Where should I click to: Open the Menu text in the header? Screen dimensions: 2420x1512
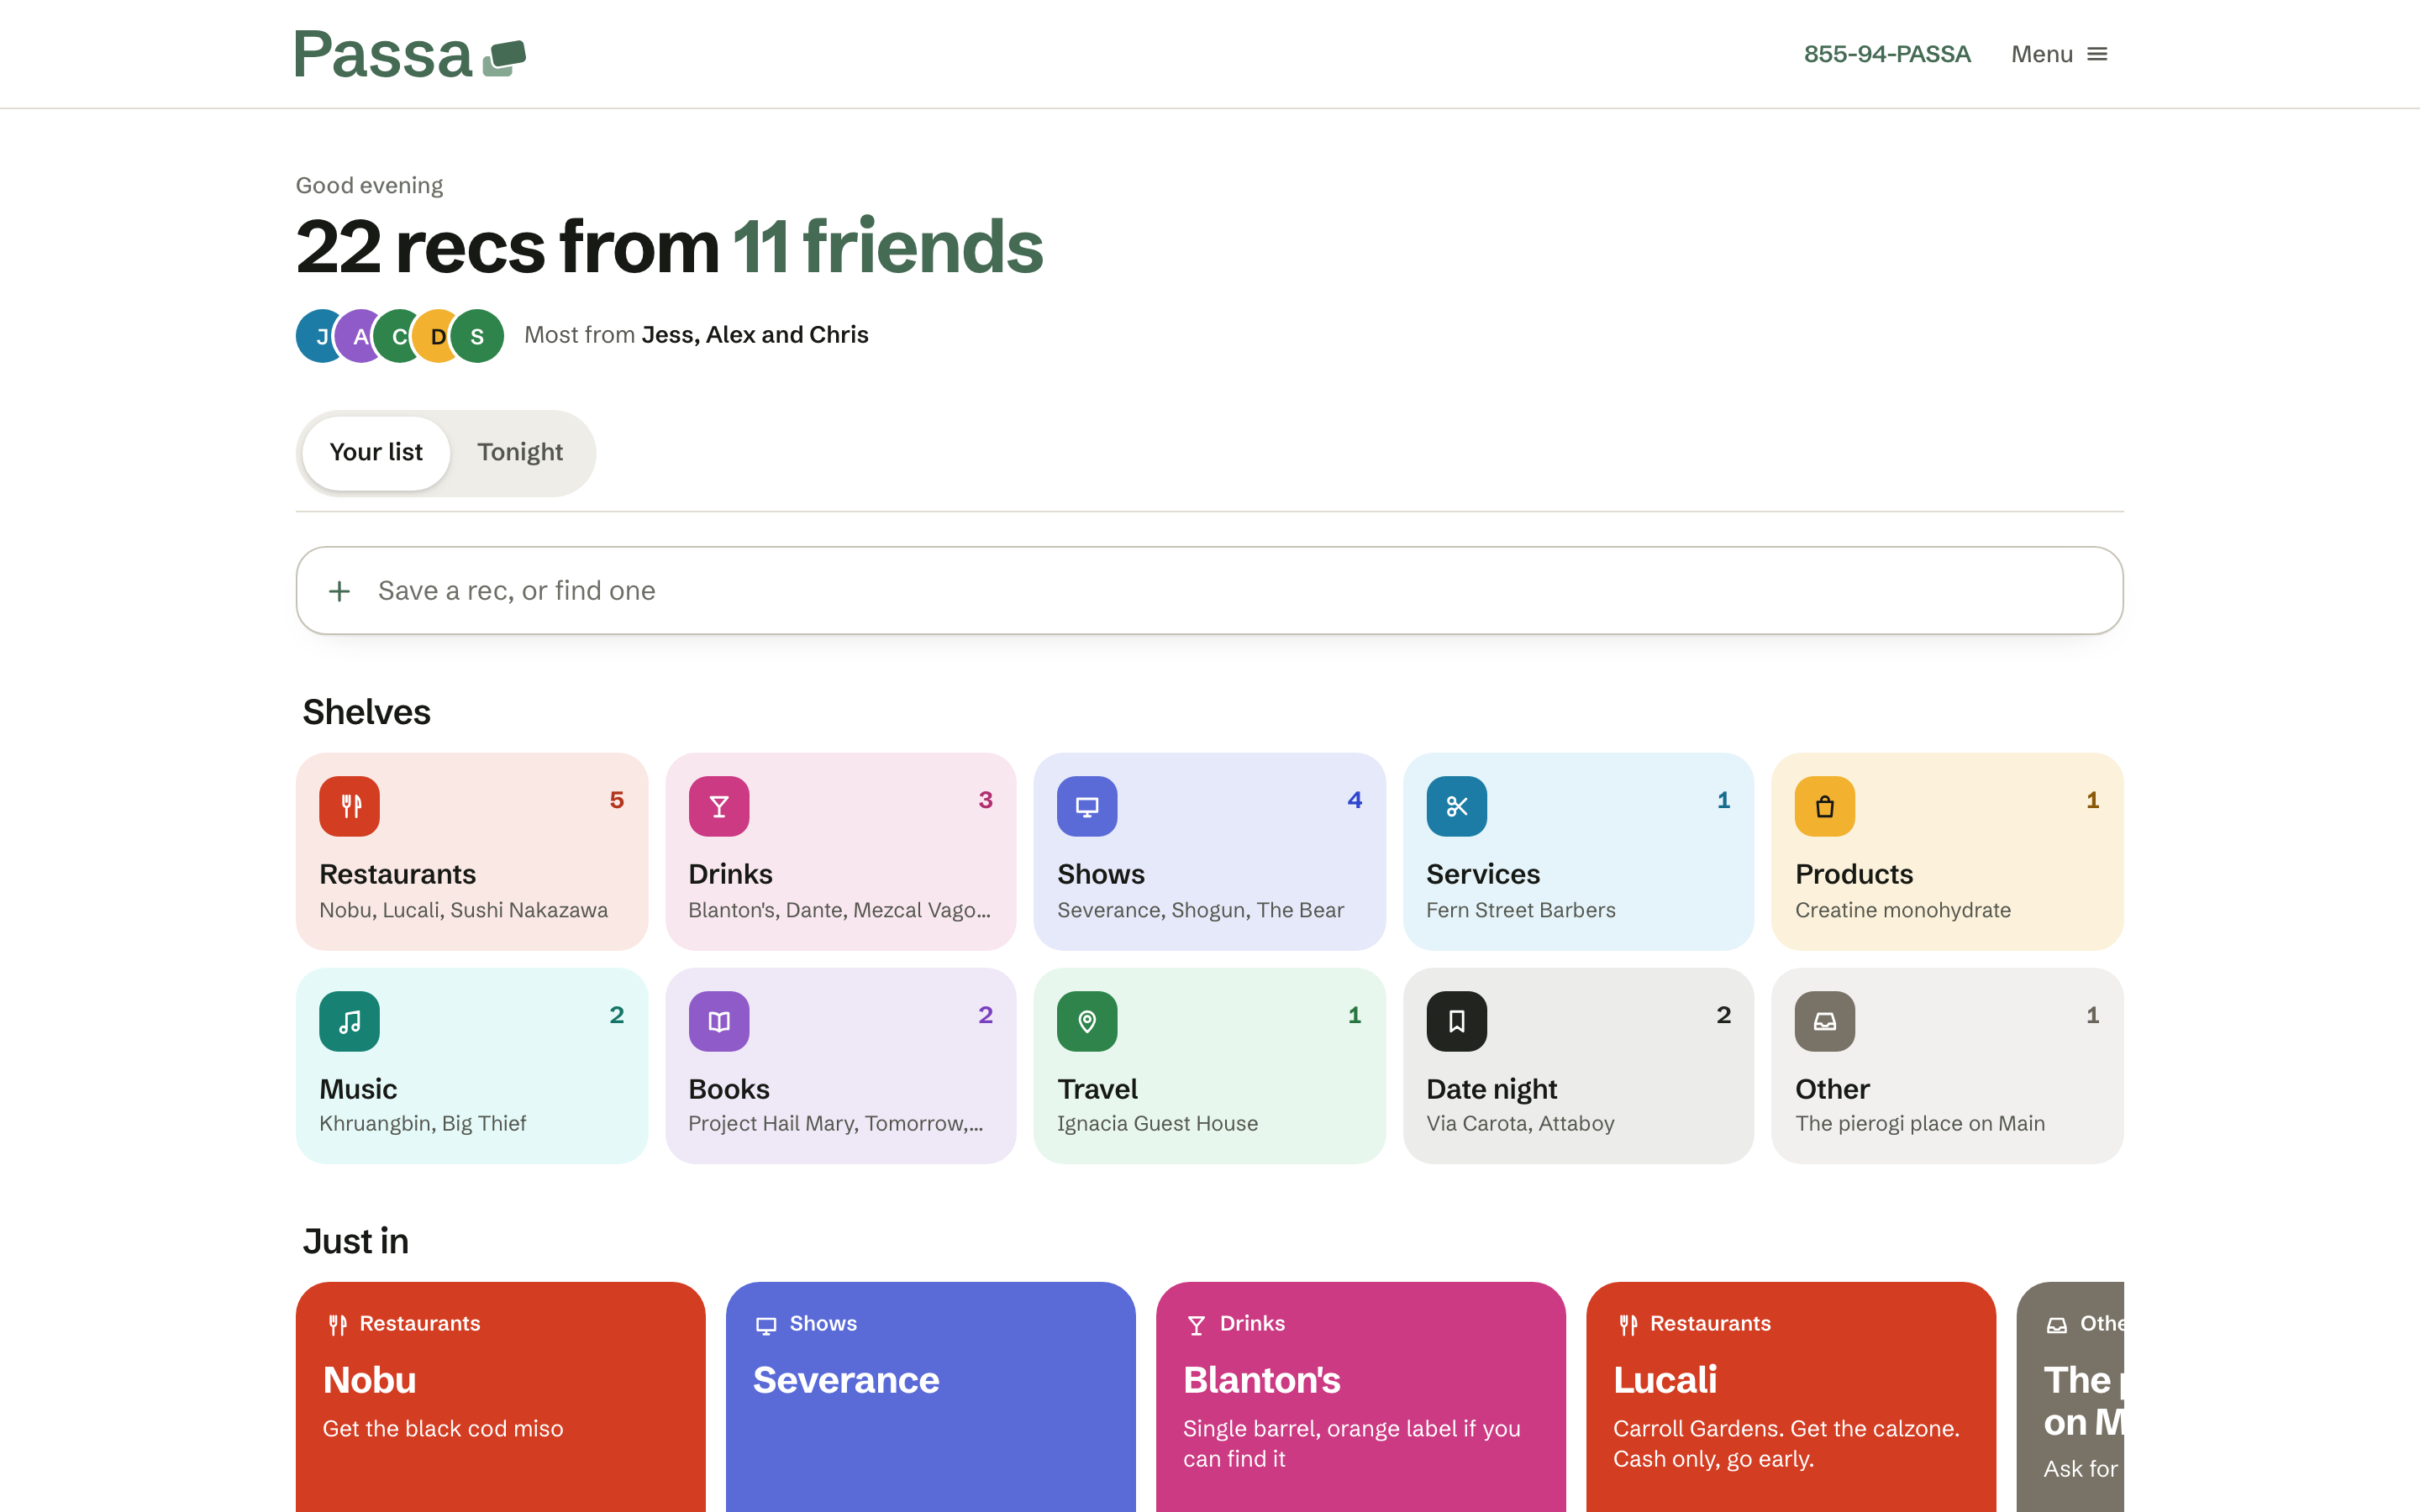(x=2042, y=54)
